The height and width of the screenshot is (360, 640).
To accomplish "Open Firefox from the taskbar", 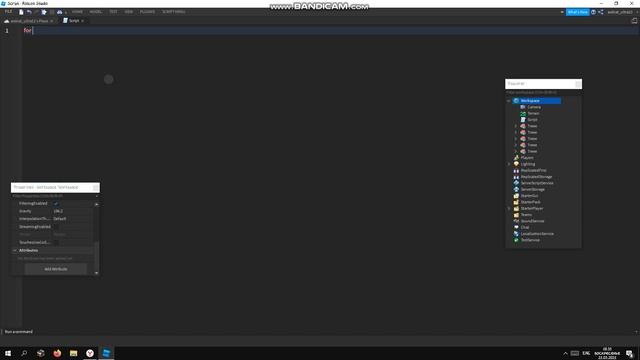I will tap(57, 353).
